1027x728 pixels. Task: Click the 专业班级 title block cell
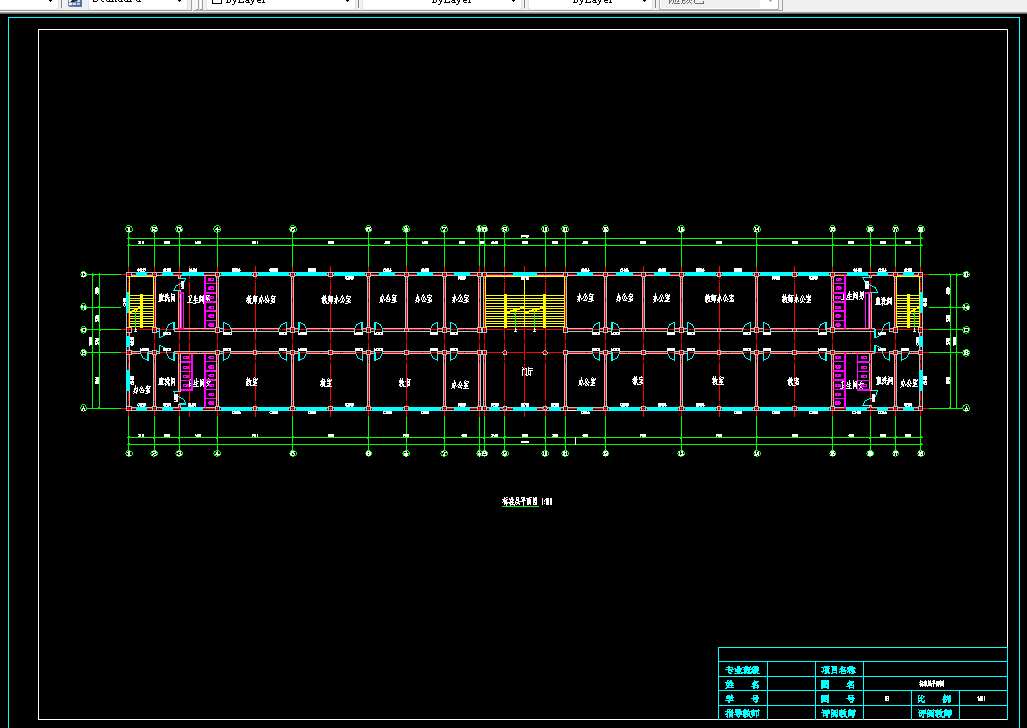pos(742,670)
